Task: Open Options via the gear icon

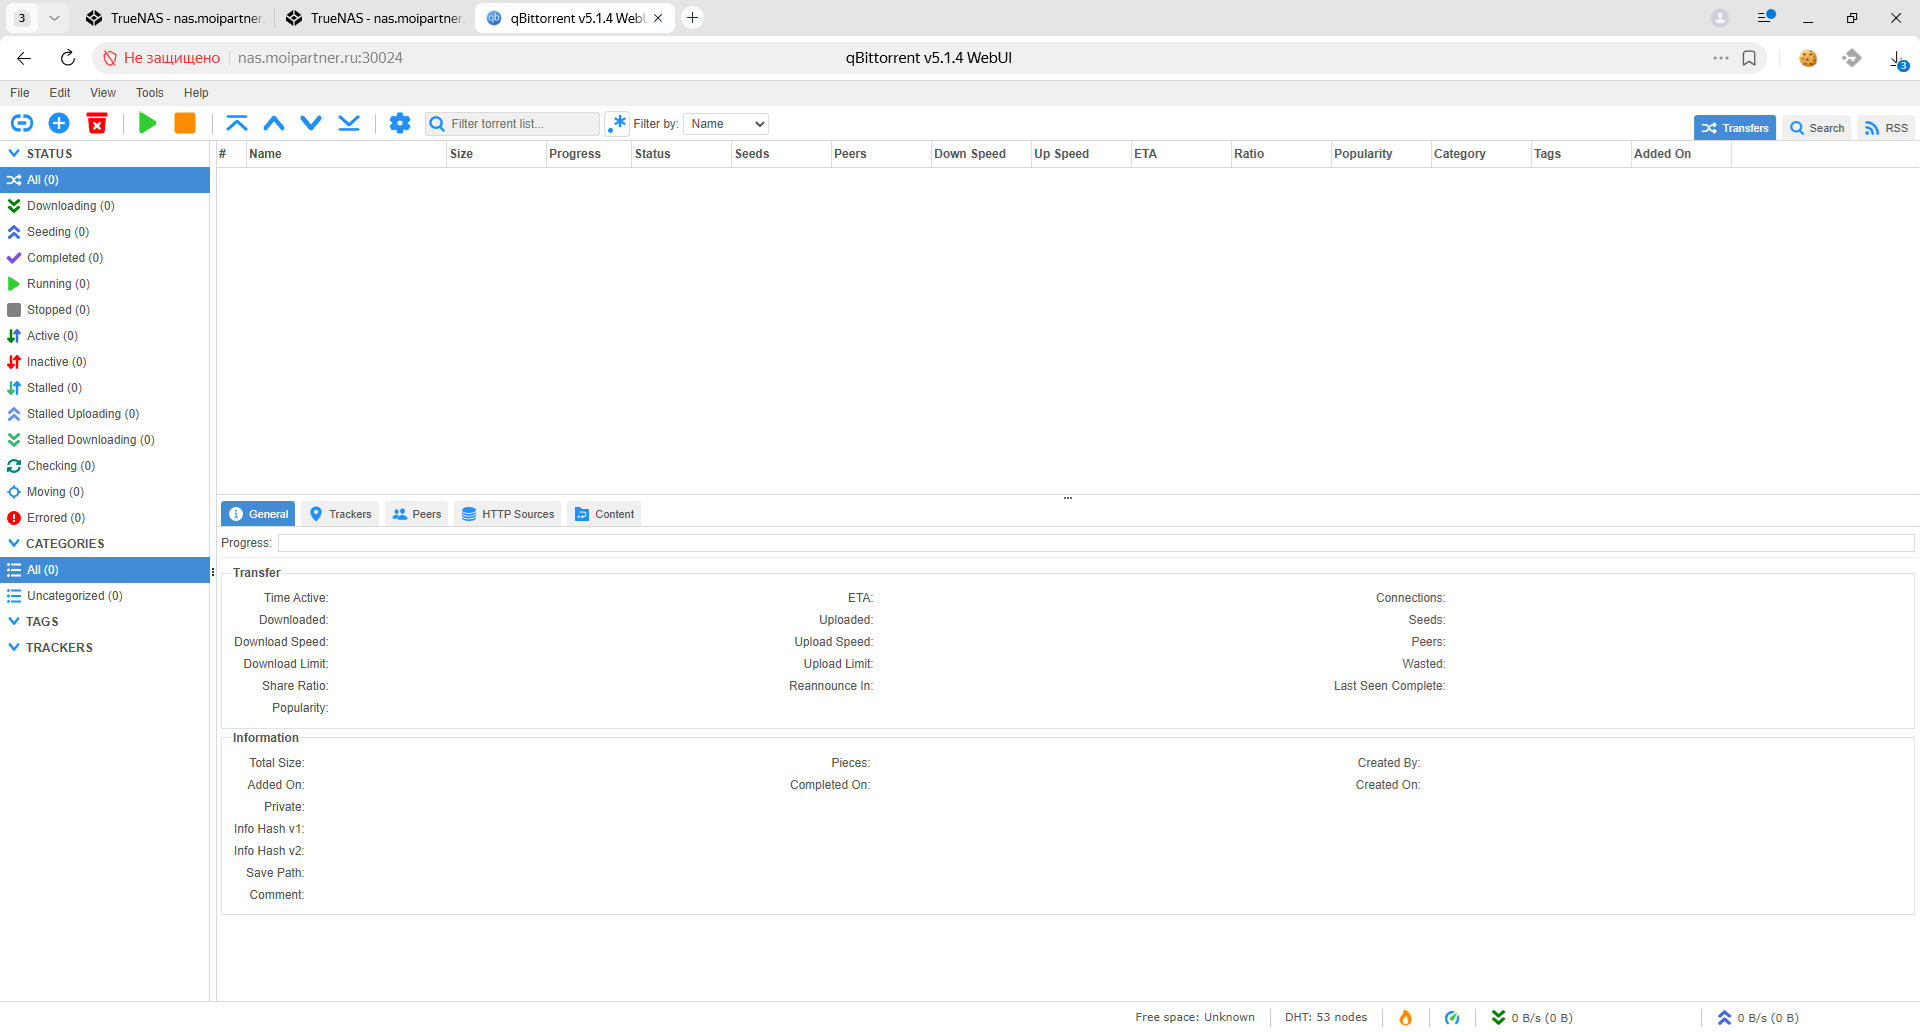Action: click(x=400, y=123)
